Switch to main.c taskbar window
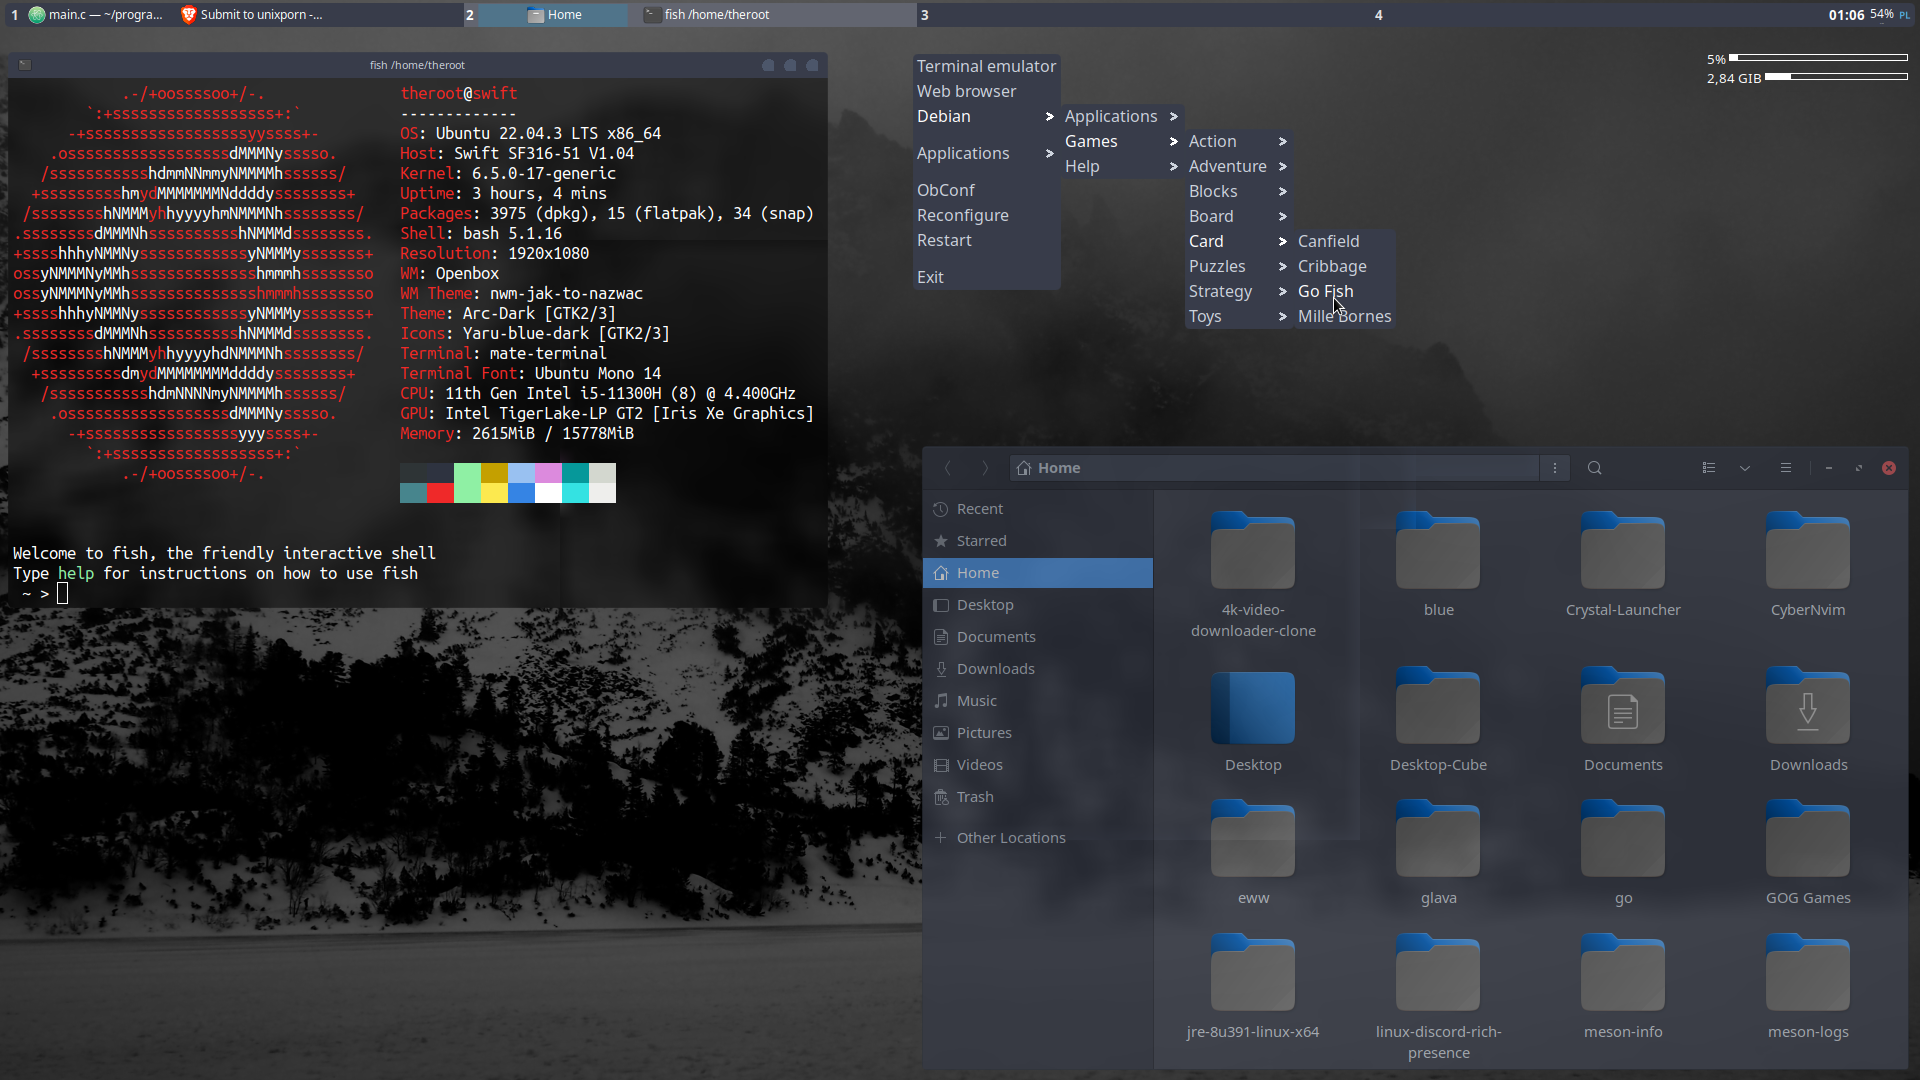Viewport: 1920px width, 1080px height. (98, 14)
